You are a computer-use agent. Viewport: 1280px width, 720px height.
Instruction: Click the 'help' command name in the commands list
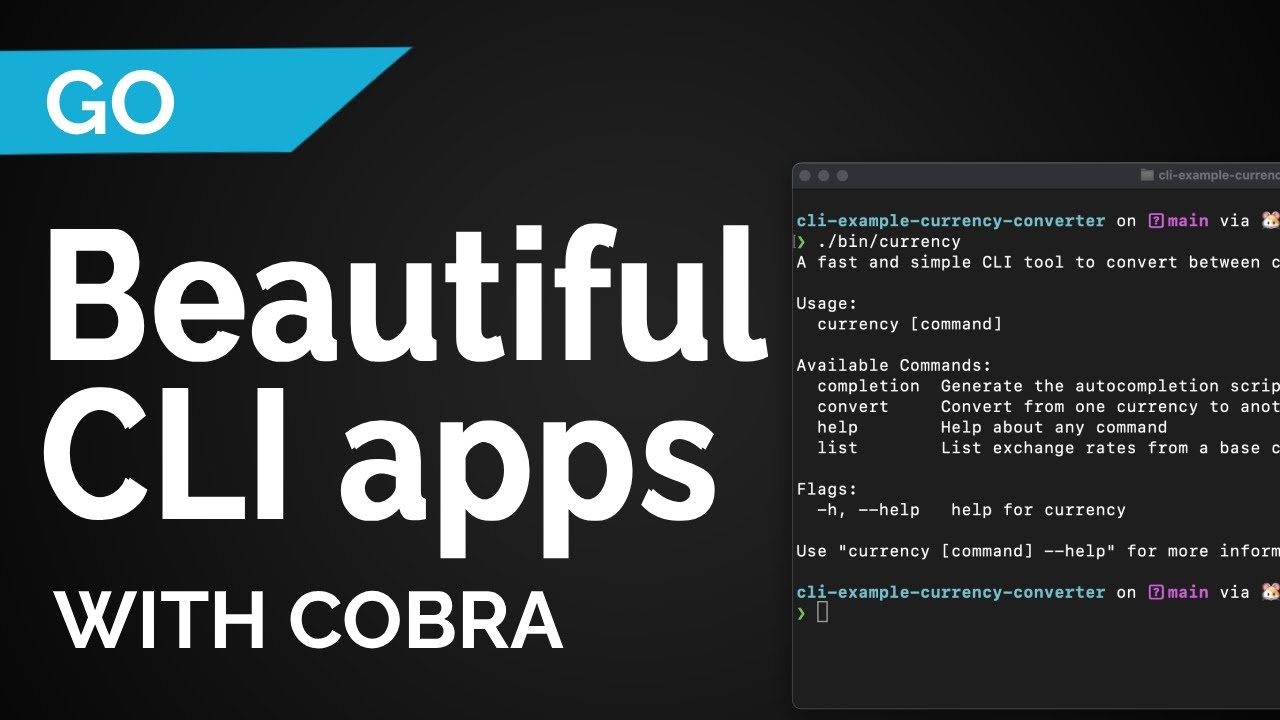tap(837, 427)
